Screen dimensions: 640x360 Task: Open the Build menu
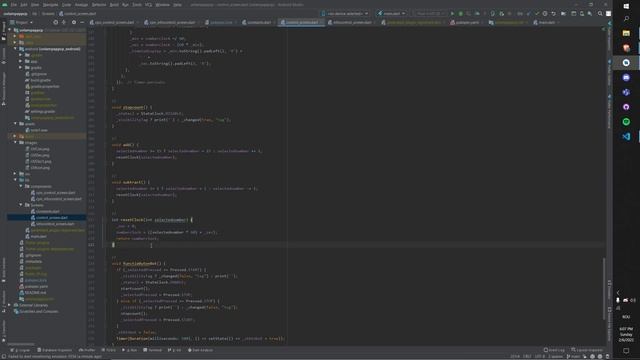(114, 4)
